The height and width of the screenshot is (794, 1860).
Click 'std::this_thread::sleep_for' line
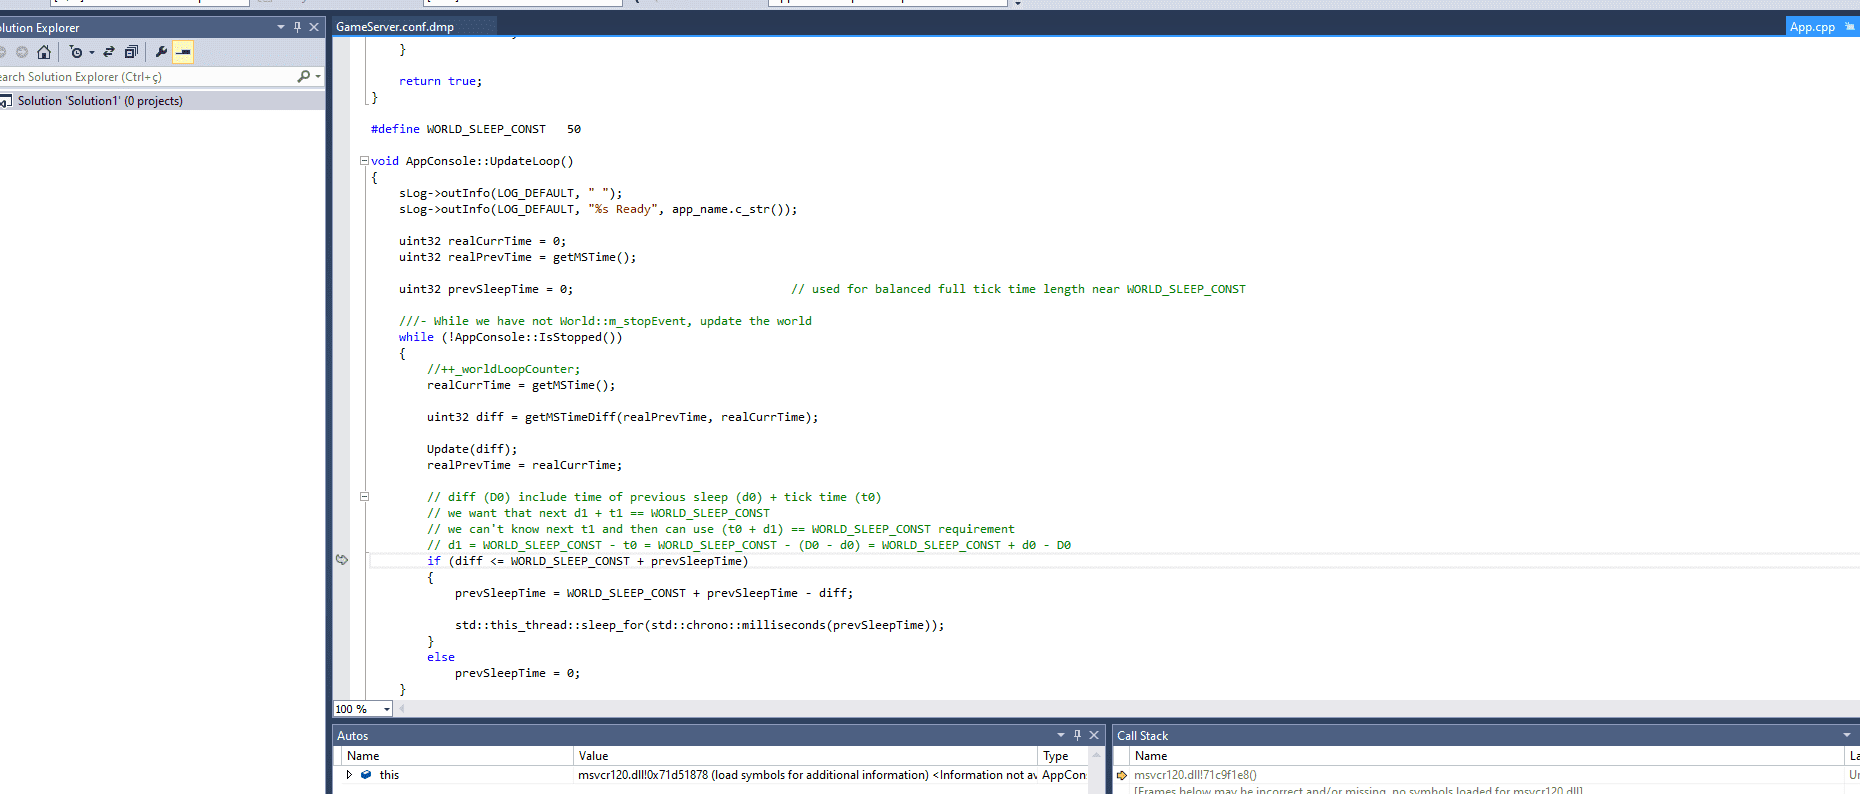[699, 625]
